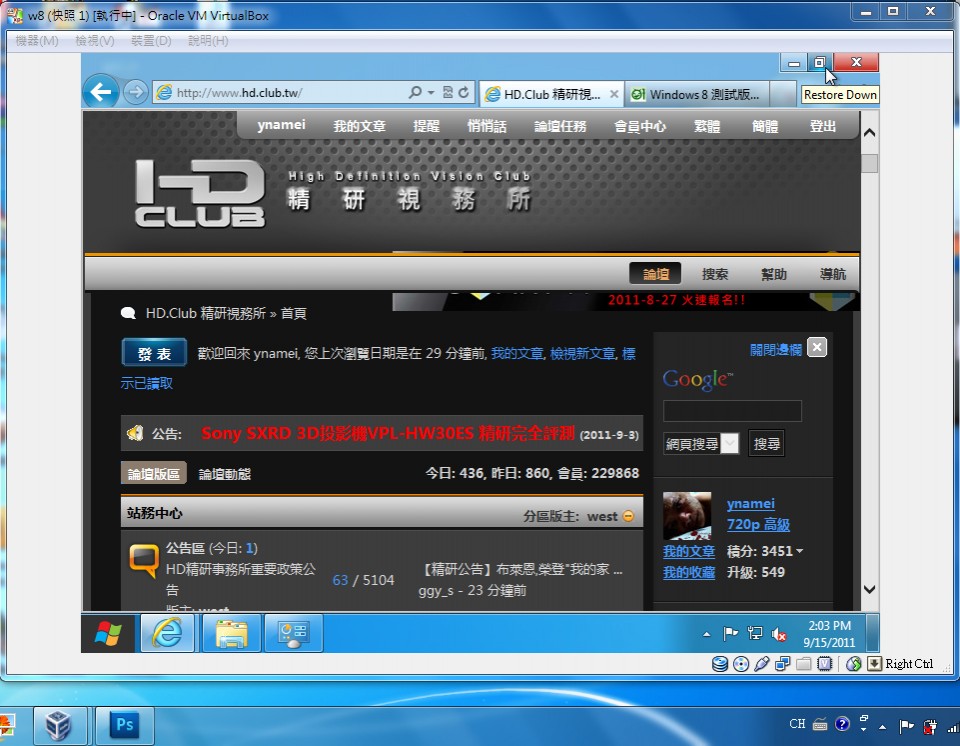Click Internet Explorer icon on VM taskbar
960x746 pixels.
pos(168,633)
